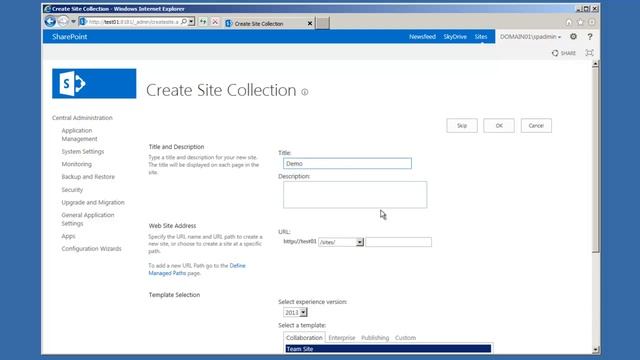Image resolution: width=640 pixels, height=360 pixels.
Task: Open Central Administration link
Action: tap(82, 118)
